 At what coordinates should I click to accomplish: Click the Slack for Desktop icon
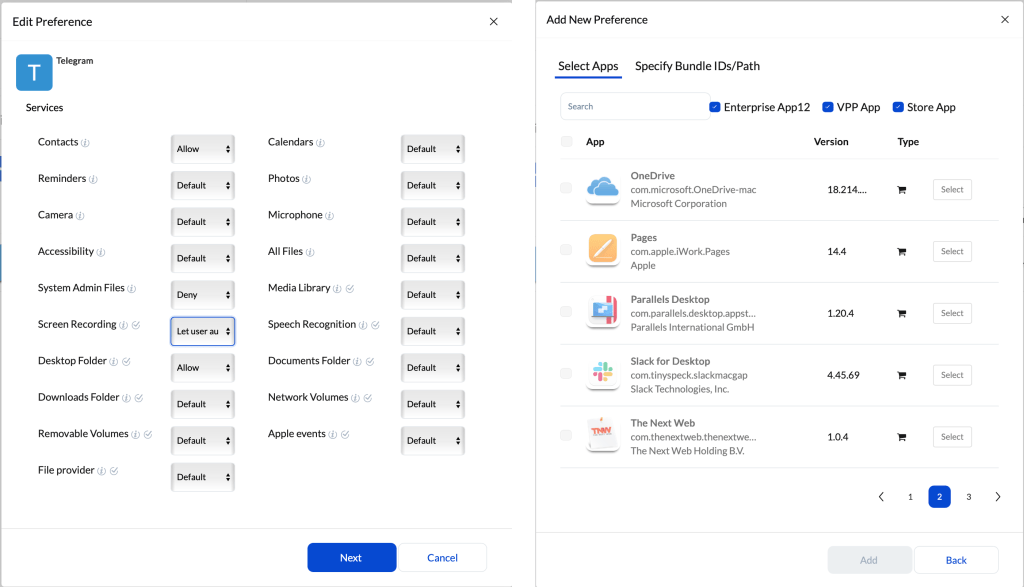pyautogui.click(x=603, y=375)
